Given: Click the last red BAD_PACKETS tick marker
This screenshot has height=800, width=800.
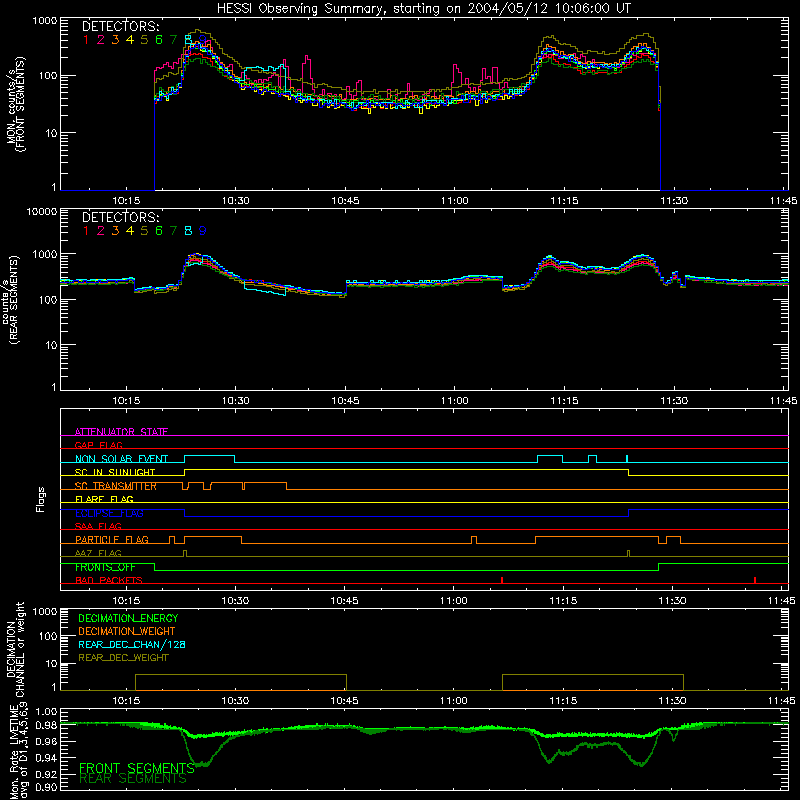Looking at the screenshot, I should [x=755, y=580].
